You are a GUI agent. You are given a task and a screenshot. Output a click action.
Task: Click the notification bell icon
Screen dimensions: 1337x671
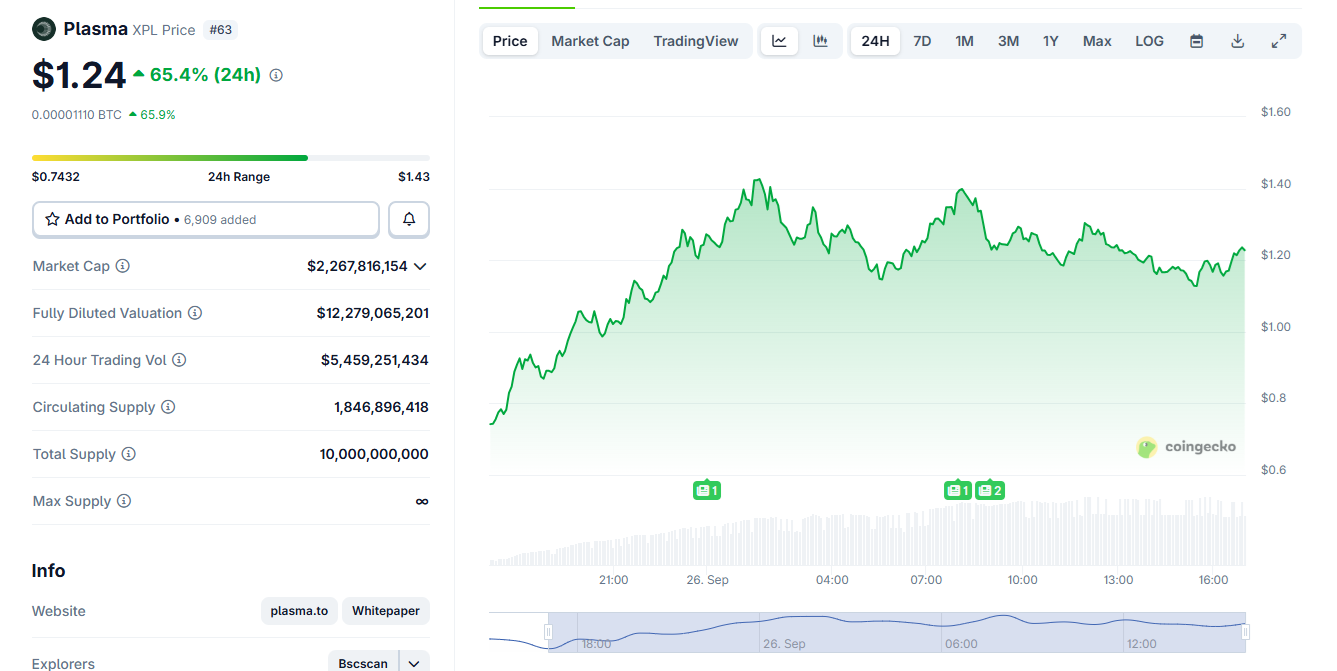(x=408, y=218)
